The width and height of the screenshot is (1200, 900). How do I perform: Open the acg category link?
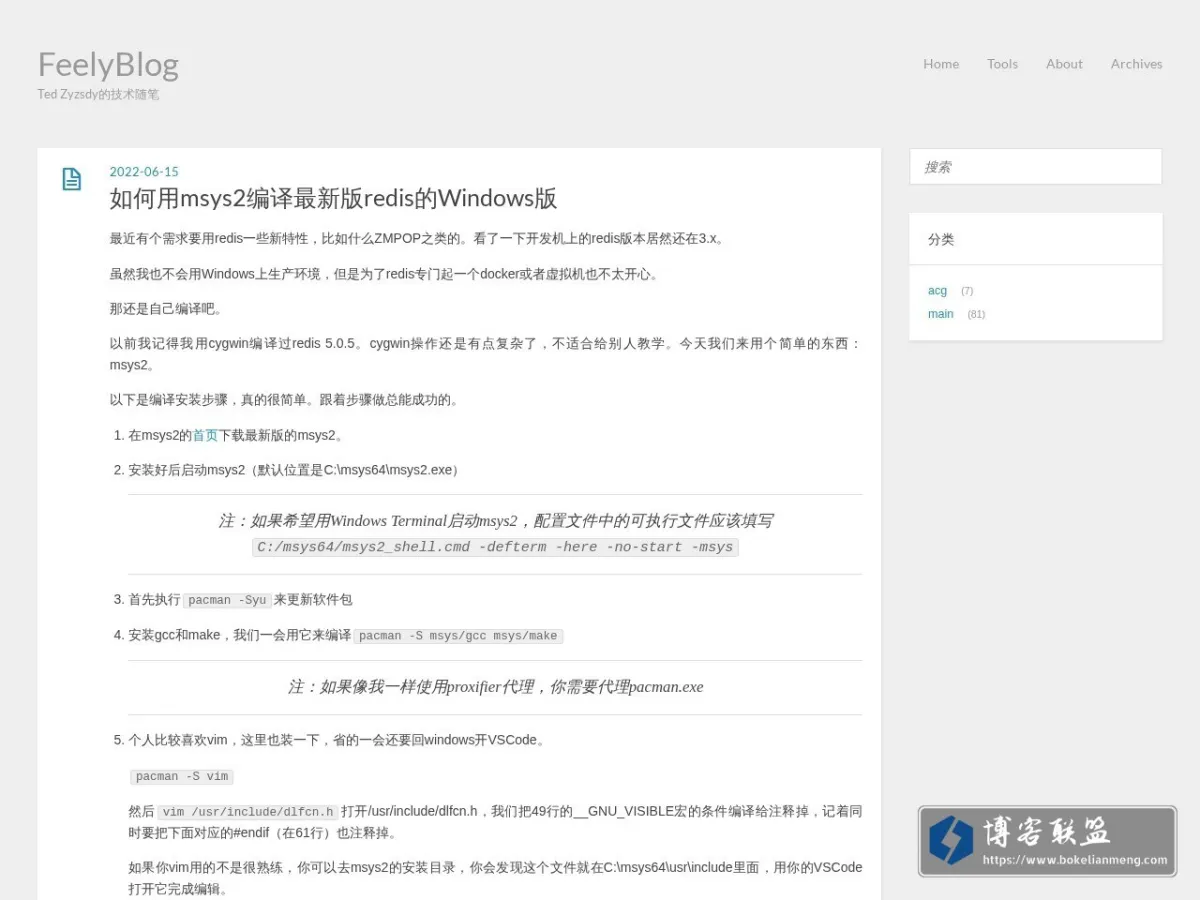[x=937, y=291]
